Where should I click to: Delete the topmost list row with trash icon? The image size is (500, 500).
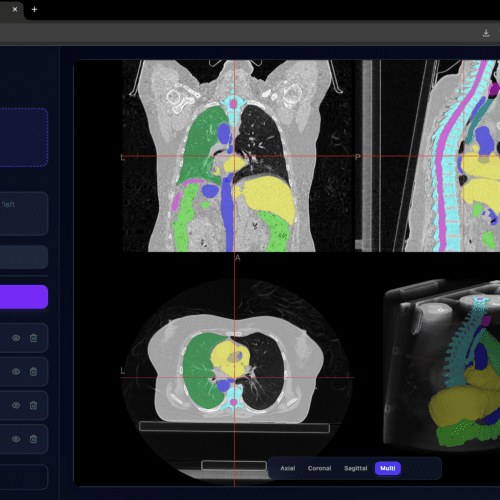coord(33,338)
